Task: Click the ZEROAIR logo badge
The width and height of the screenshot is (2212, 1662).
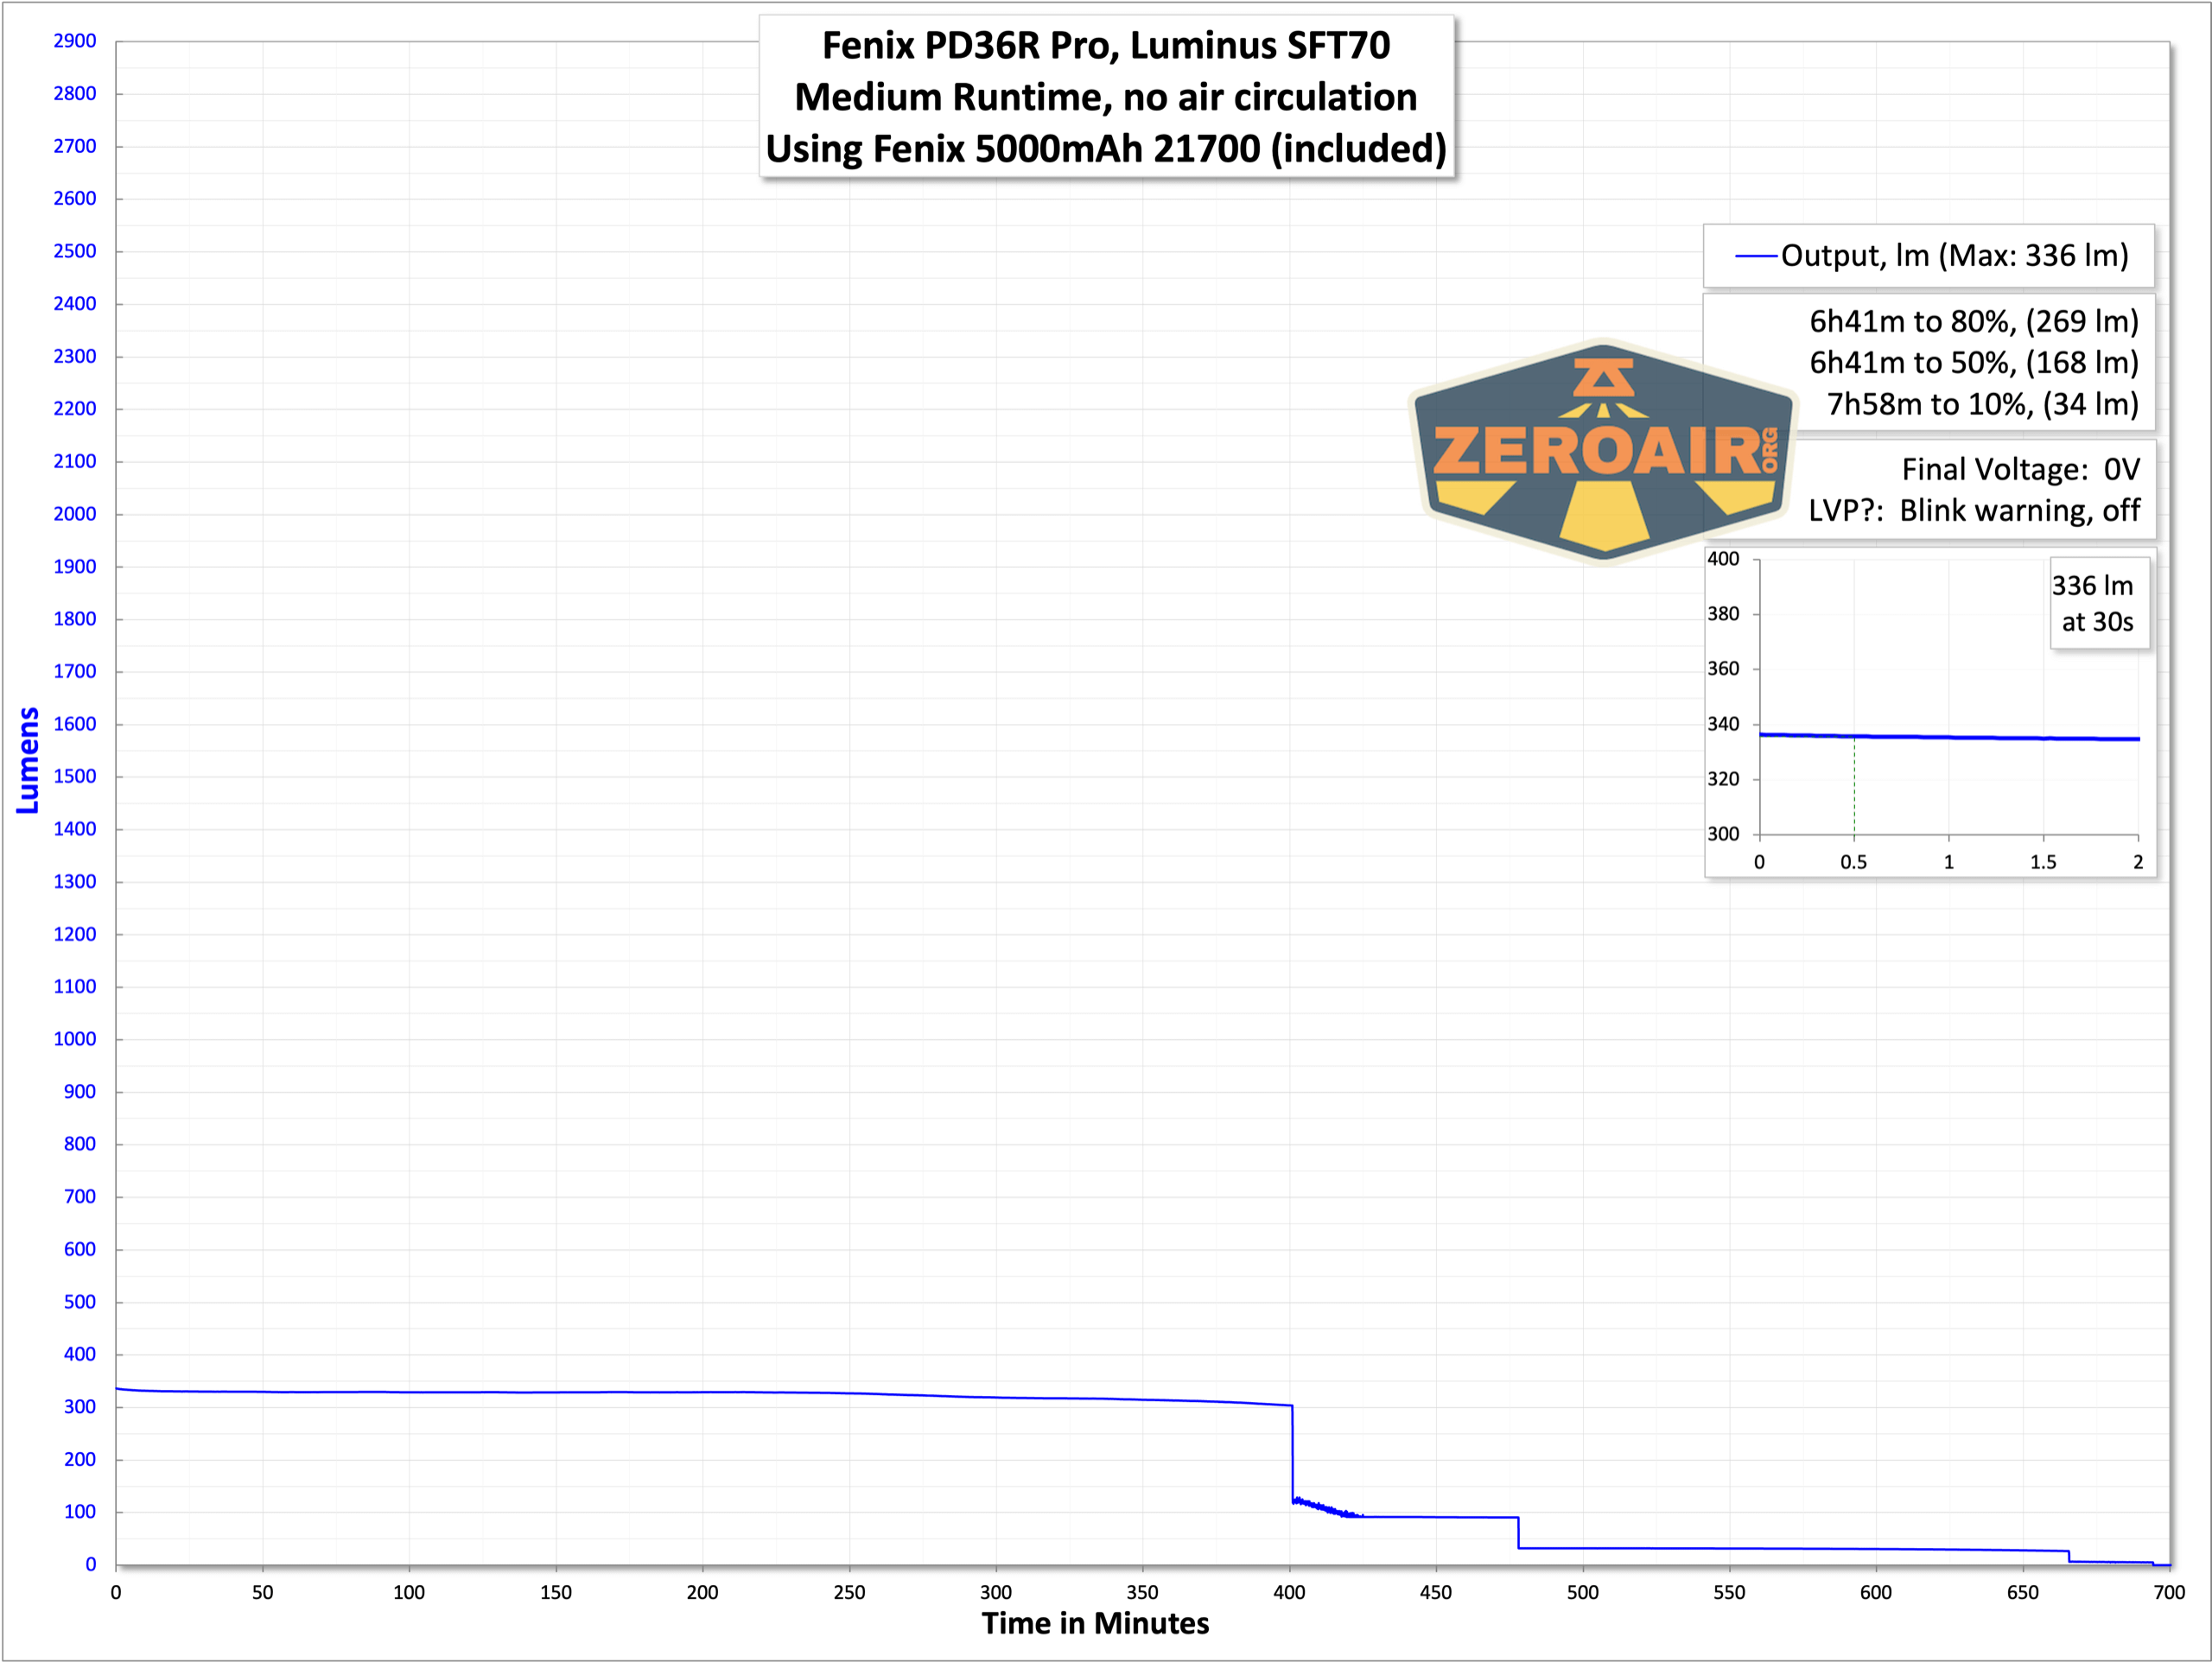Action: pyautogui.click(x=1603, y=452)
